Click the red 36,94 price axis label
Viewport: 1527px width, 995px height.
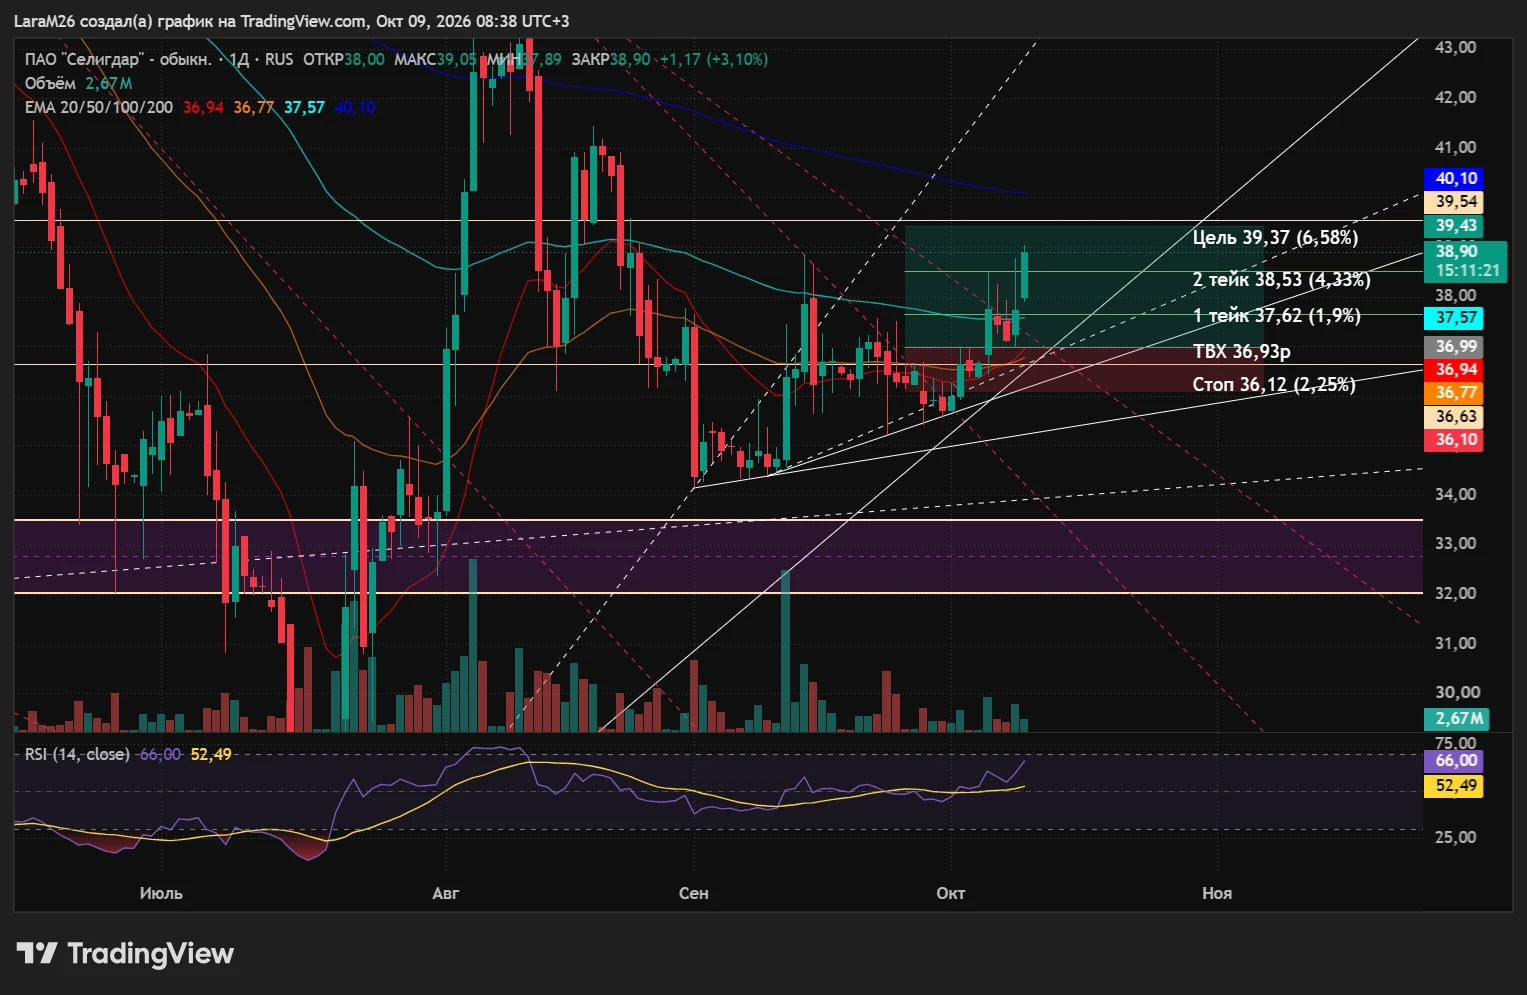(x=1455, y=370)
